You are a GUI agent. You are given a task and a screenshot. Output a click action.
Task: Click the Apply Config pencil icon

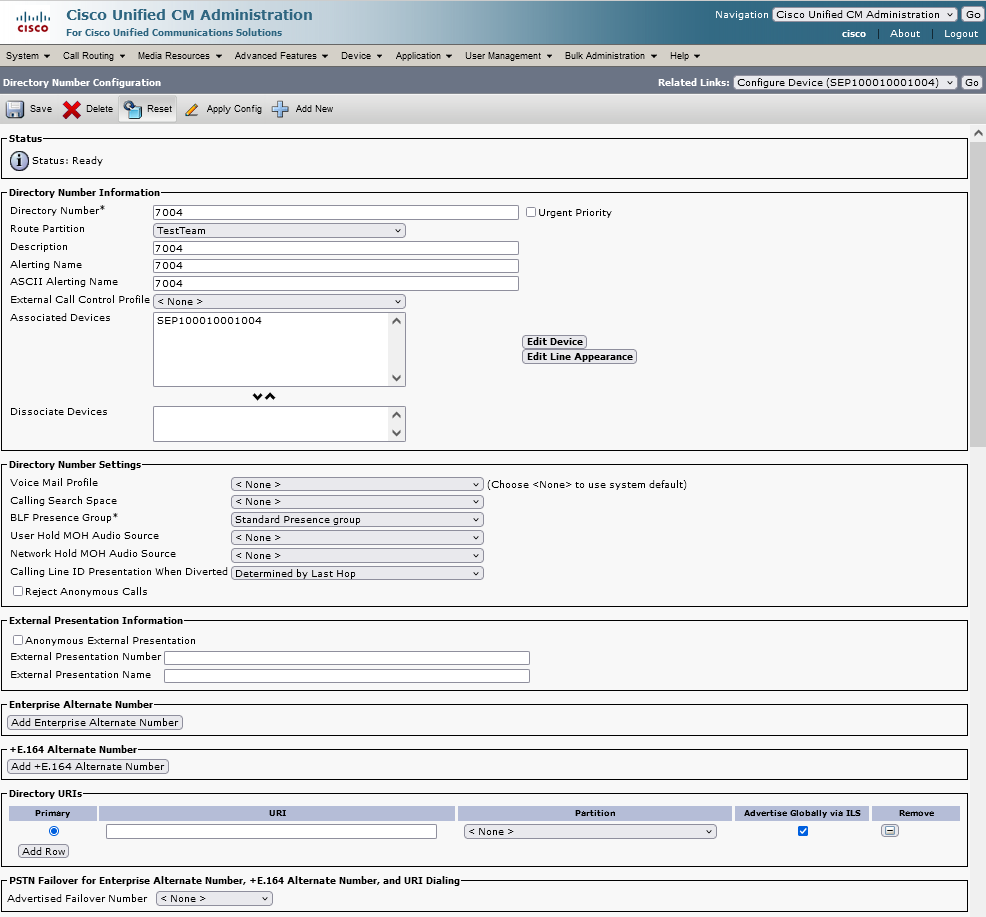tap(192, 109)
